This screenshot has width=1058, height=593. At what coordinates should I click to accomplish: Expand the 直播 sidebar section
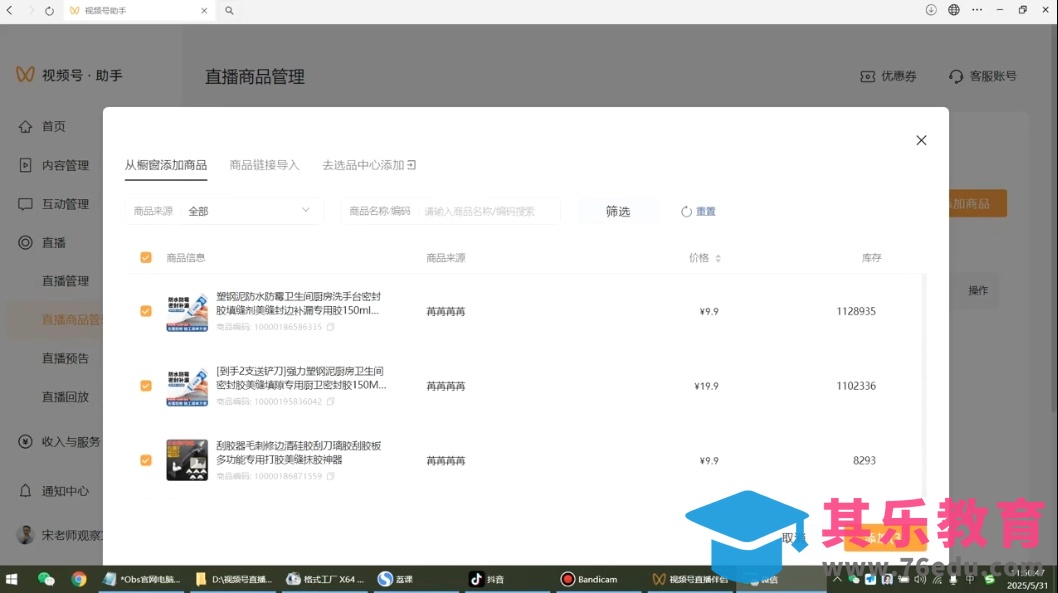pyautogui.click(x=54, y=242)
